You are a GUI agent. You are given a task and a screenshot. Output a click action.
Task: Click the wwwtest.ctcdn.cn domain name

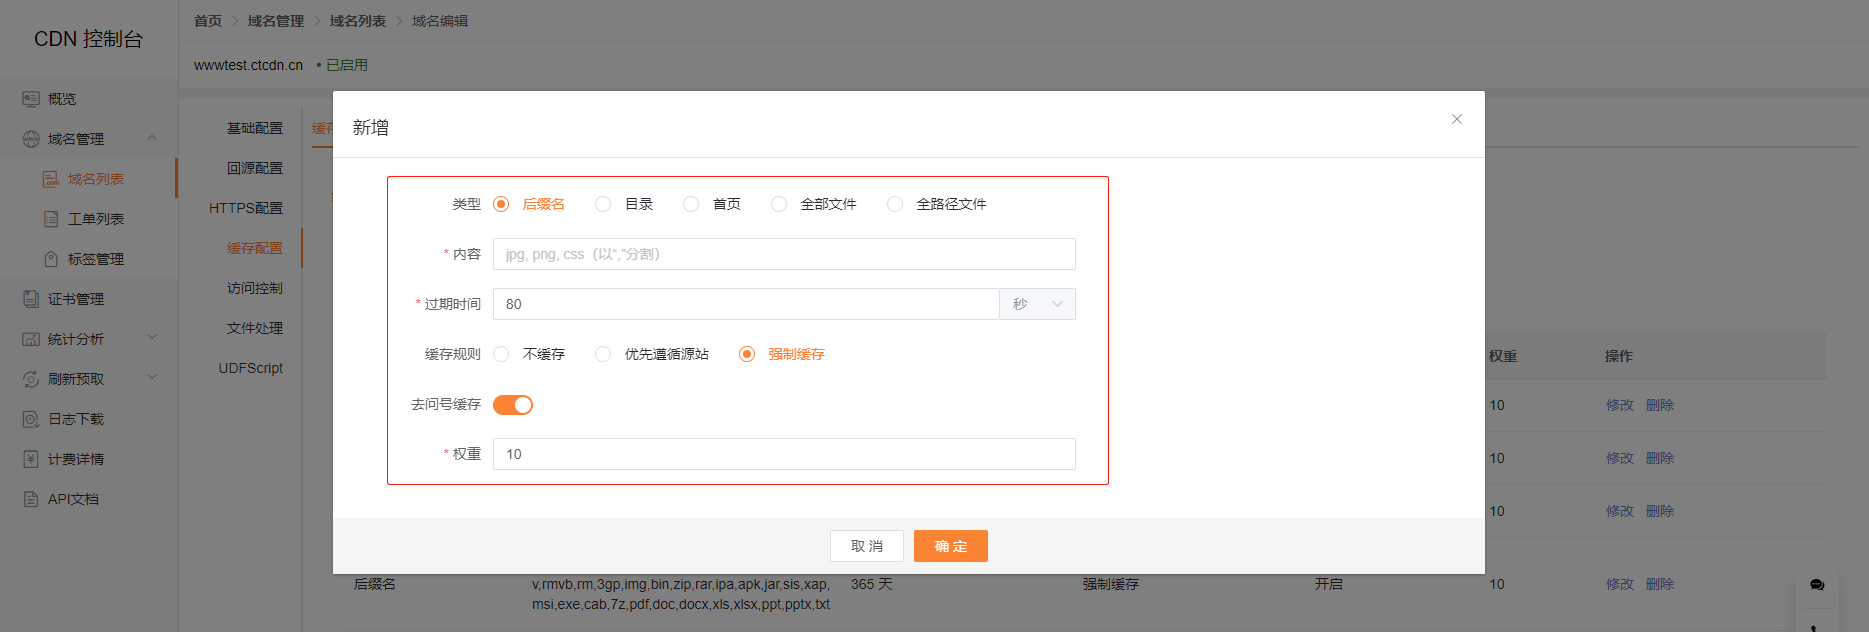(248, 65)
